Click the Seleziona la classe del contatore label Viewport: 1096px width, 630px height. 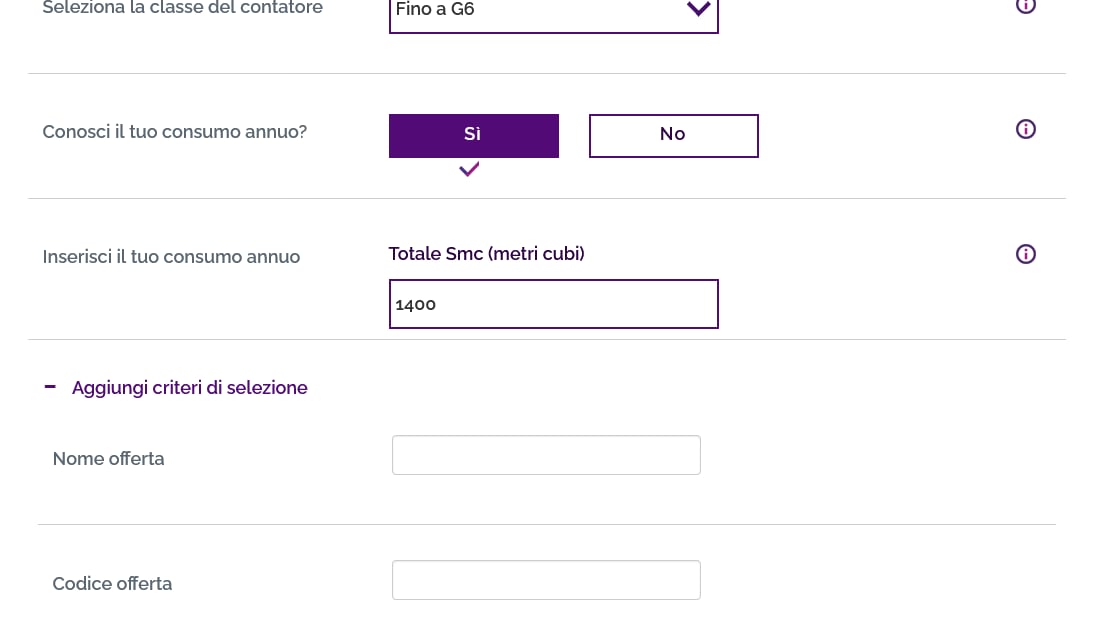click(182, 8)
